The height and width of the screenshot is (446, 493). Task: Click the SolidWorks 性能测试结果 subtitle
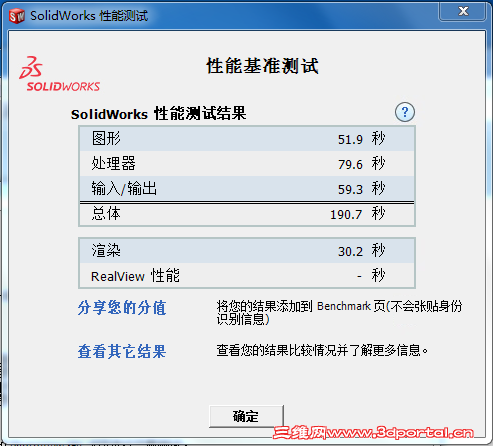pos(159,114)
